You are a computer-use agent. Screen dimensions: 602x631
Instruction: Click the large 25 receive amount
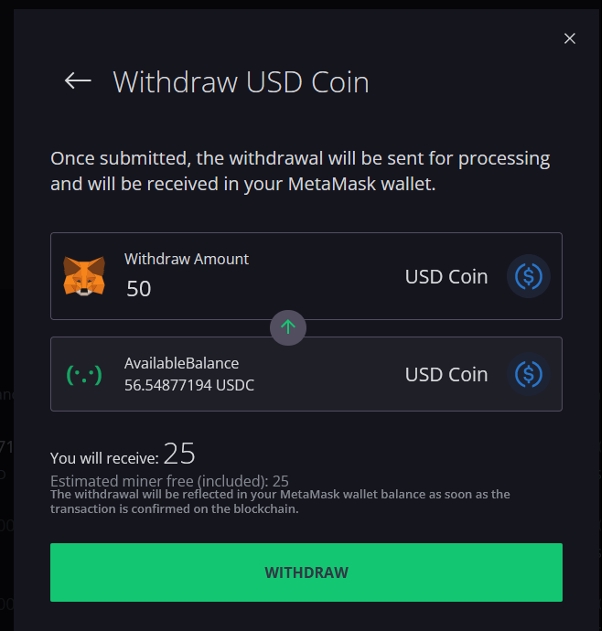point(179,454)
